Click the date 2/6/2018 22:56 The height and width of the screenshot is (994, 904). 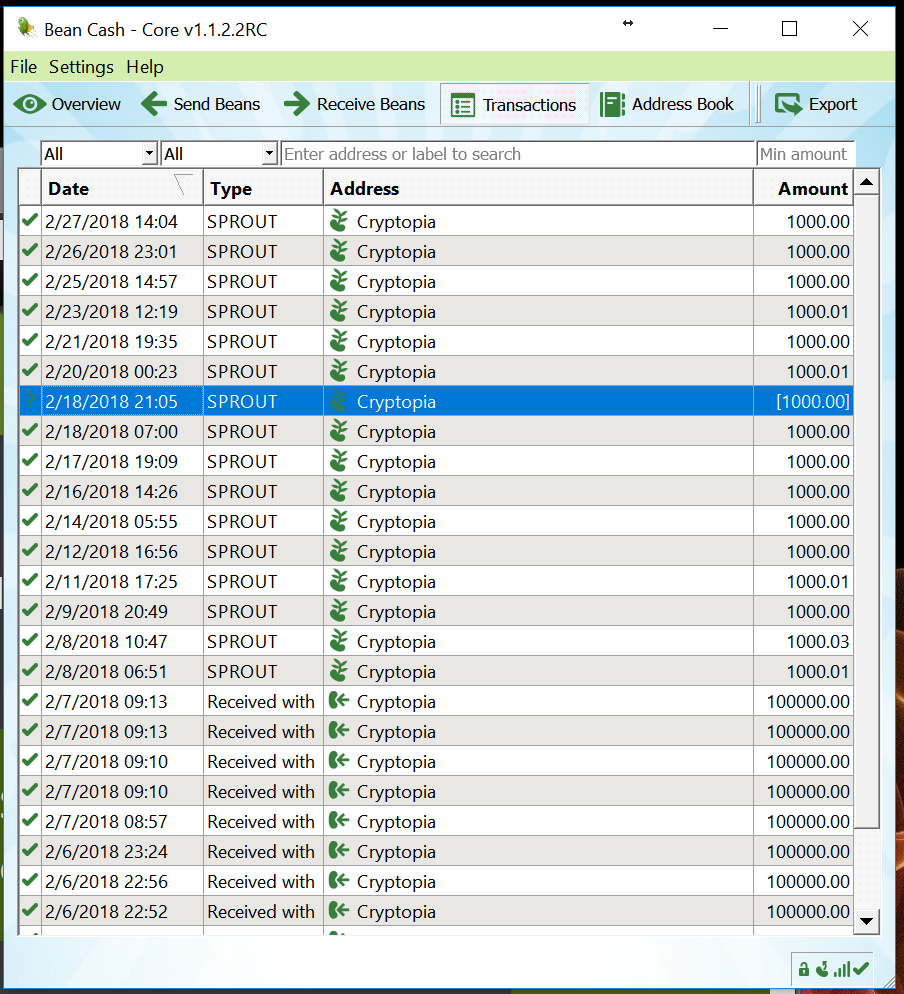click(x=107, y=881)
